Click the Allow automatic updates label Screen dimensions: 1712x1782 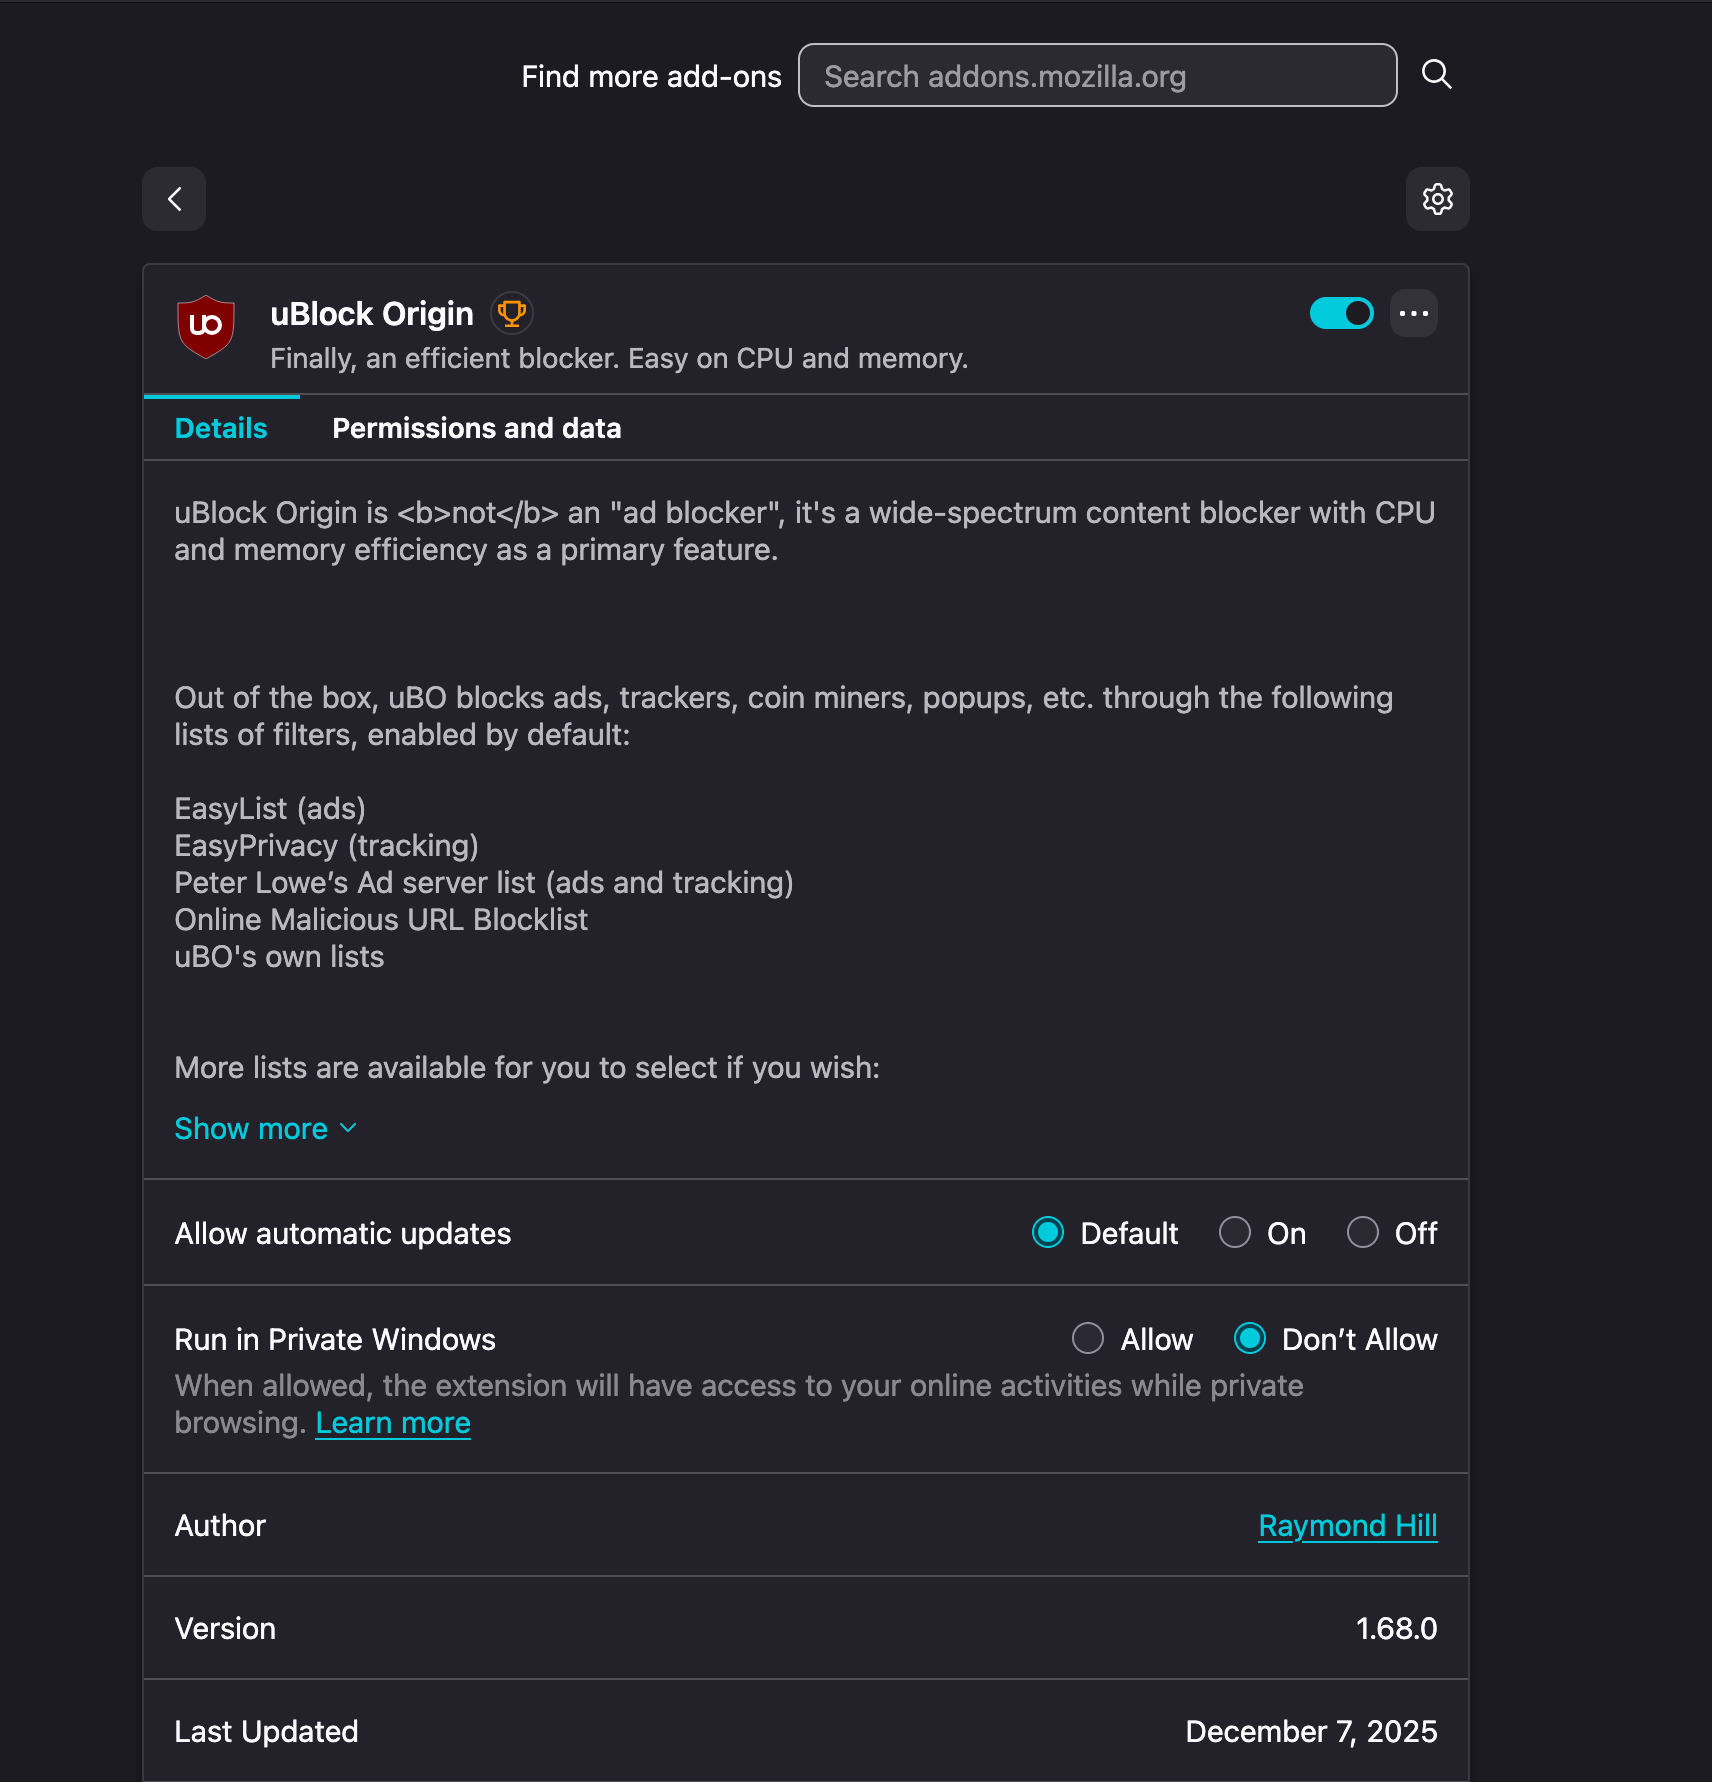click(x=343, y=1234)
